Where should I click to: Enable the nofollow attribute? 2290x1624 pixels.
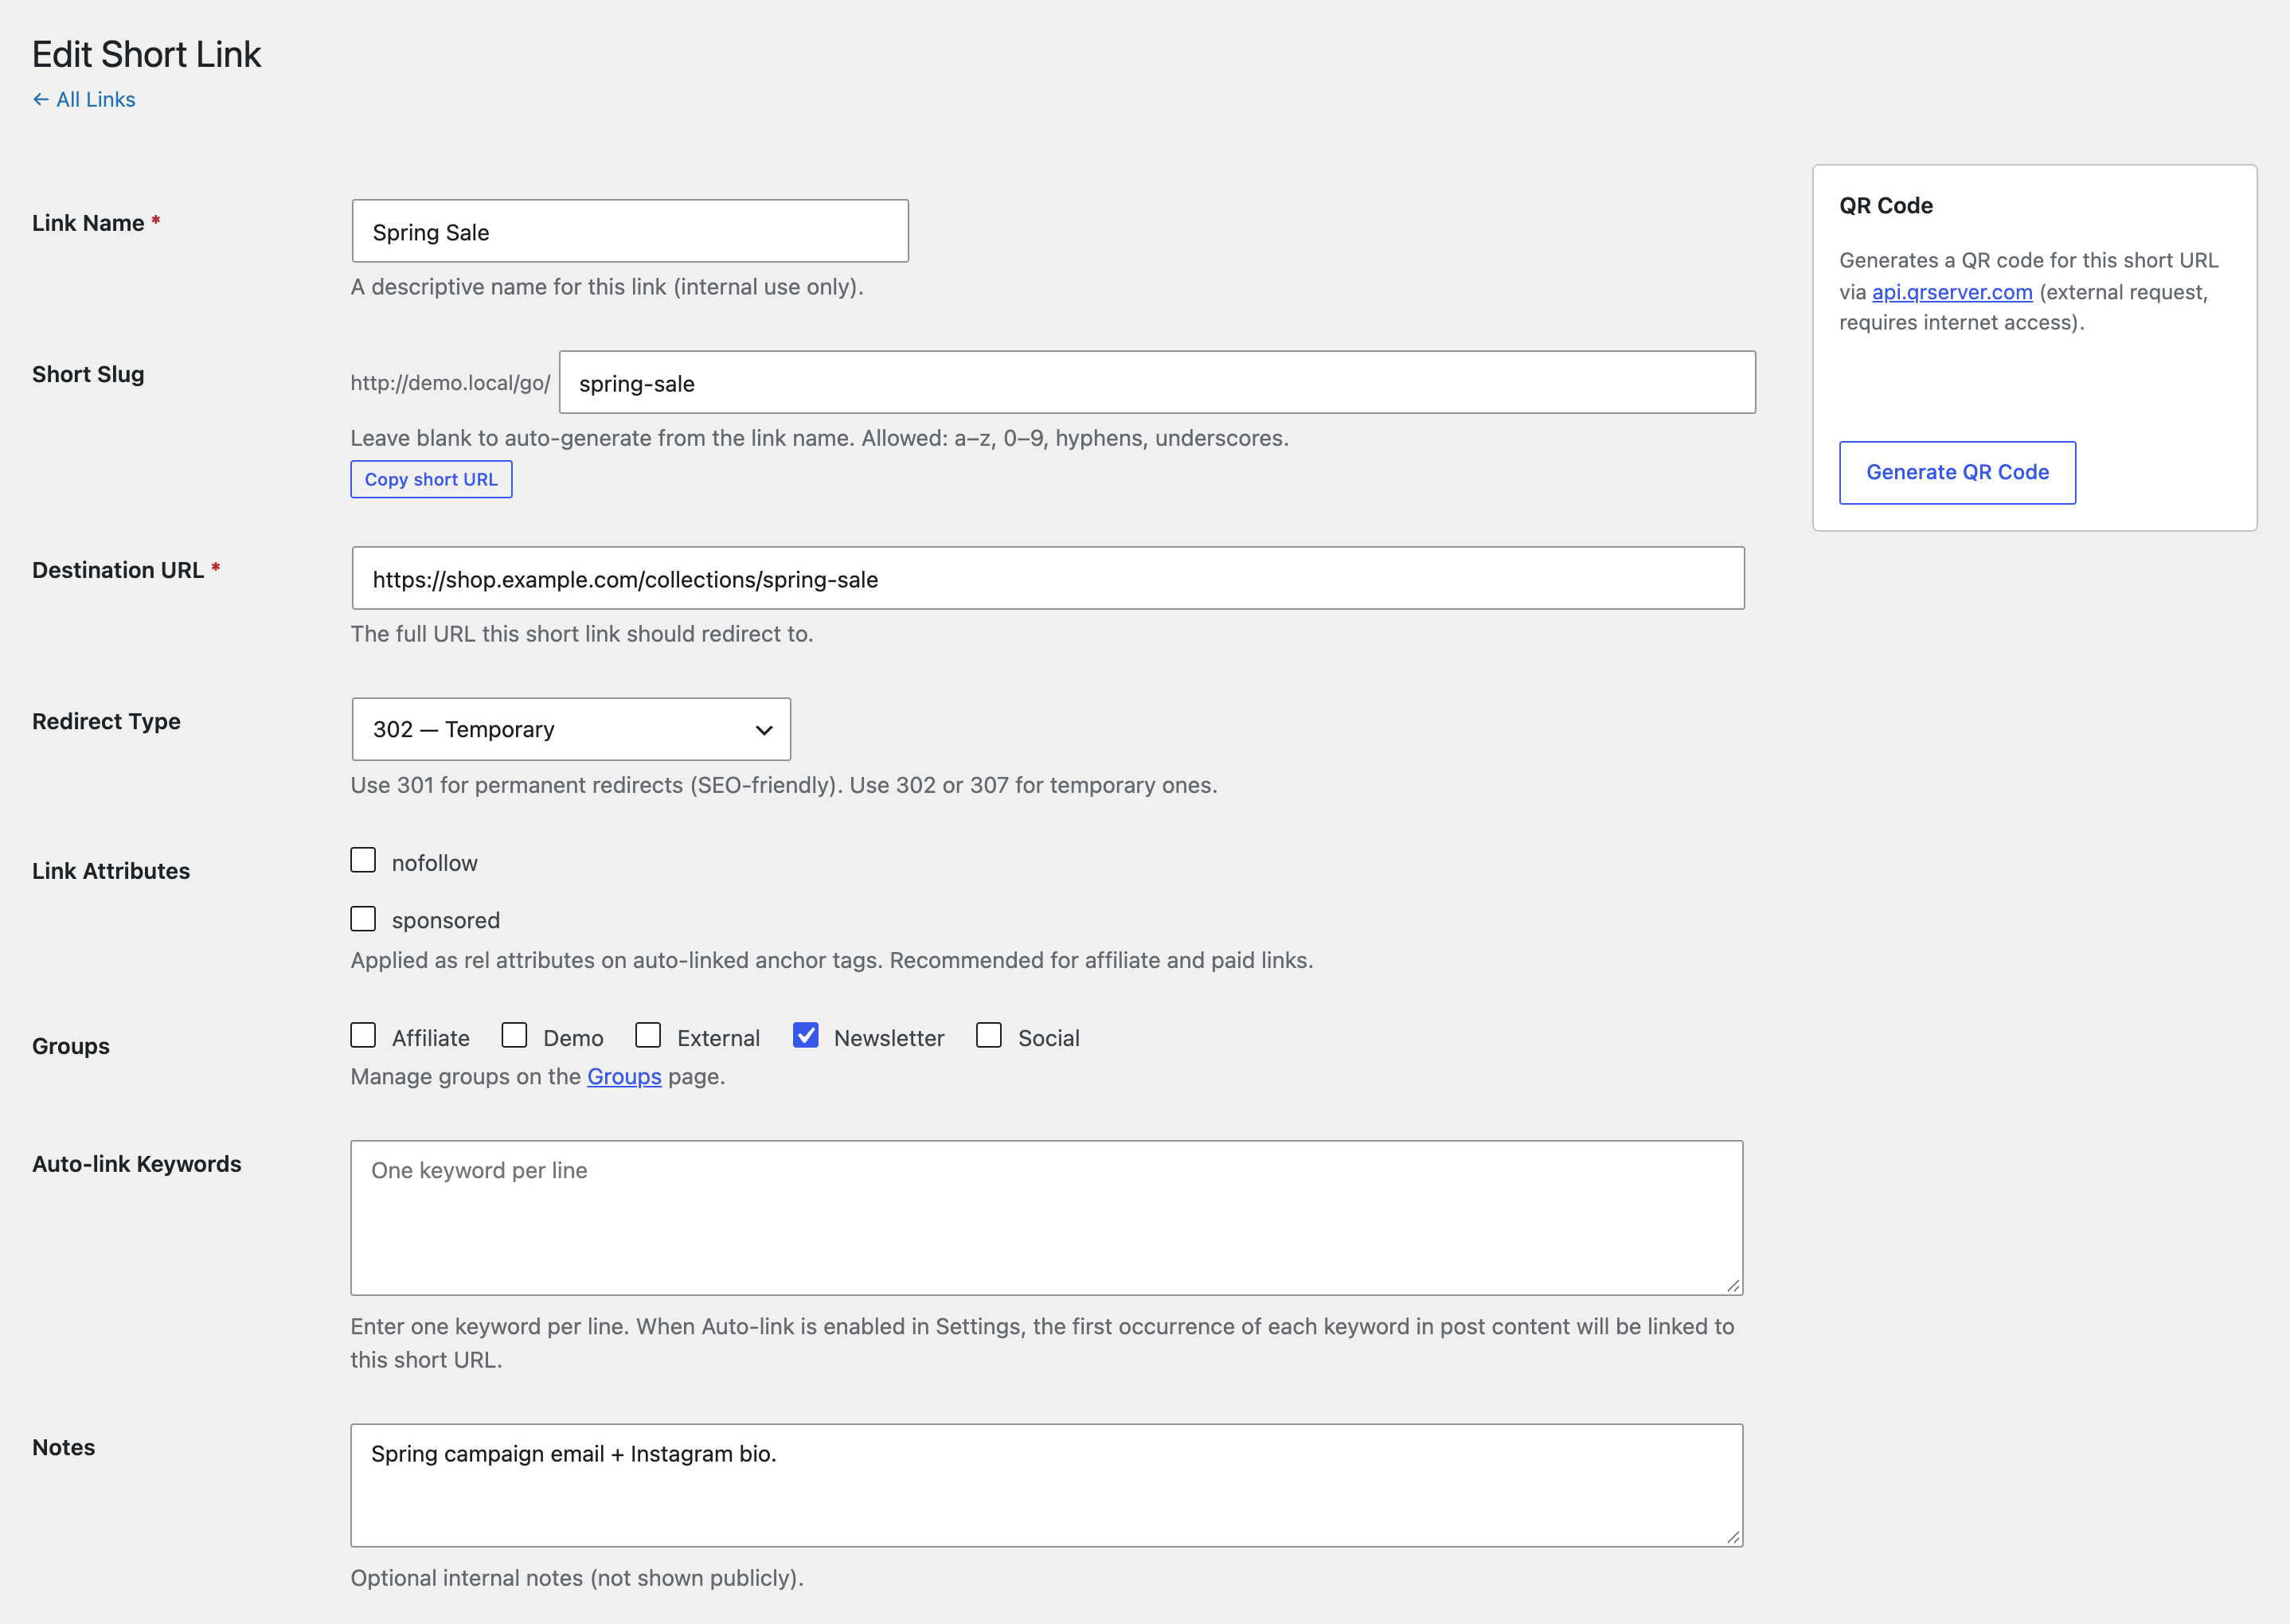click(x=363, y=860)
